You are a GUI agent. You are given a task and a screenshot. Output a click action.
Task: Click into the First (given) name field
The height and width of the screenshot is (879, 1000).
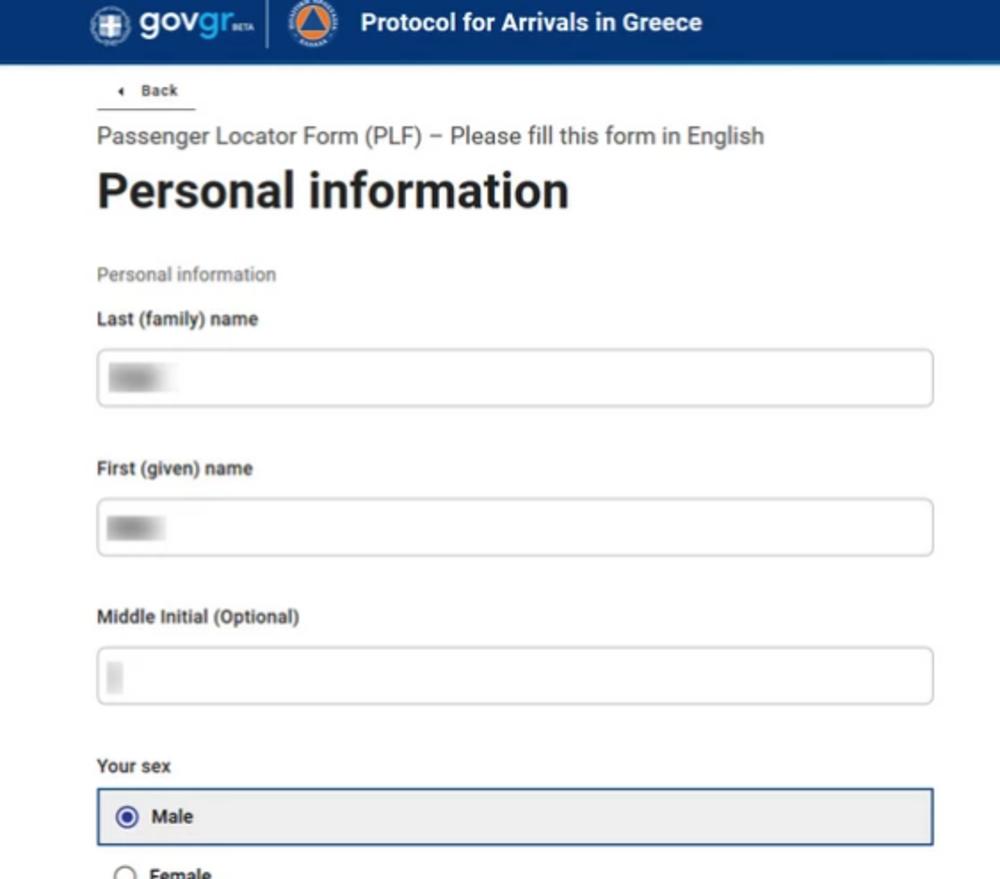[515, 527]
